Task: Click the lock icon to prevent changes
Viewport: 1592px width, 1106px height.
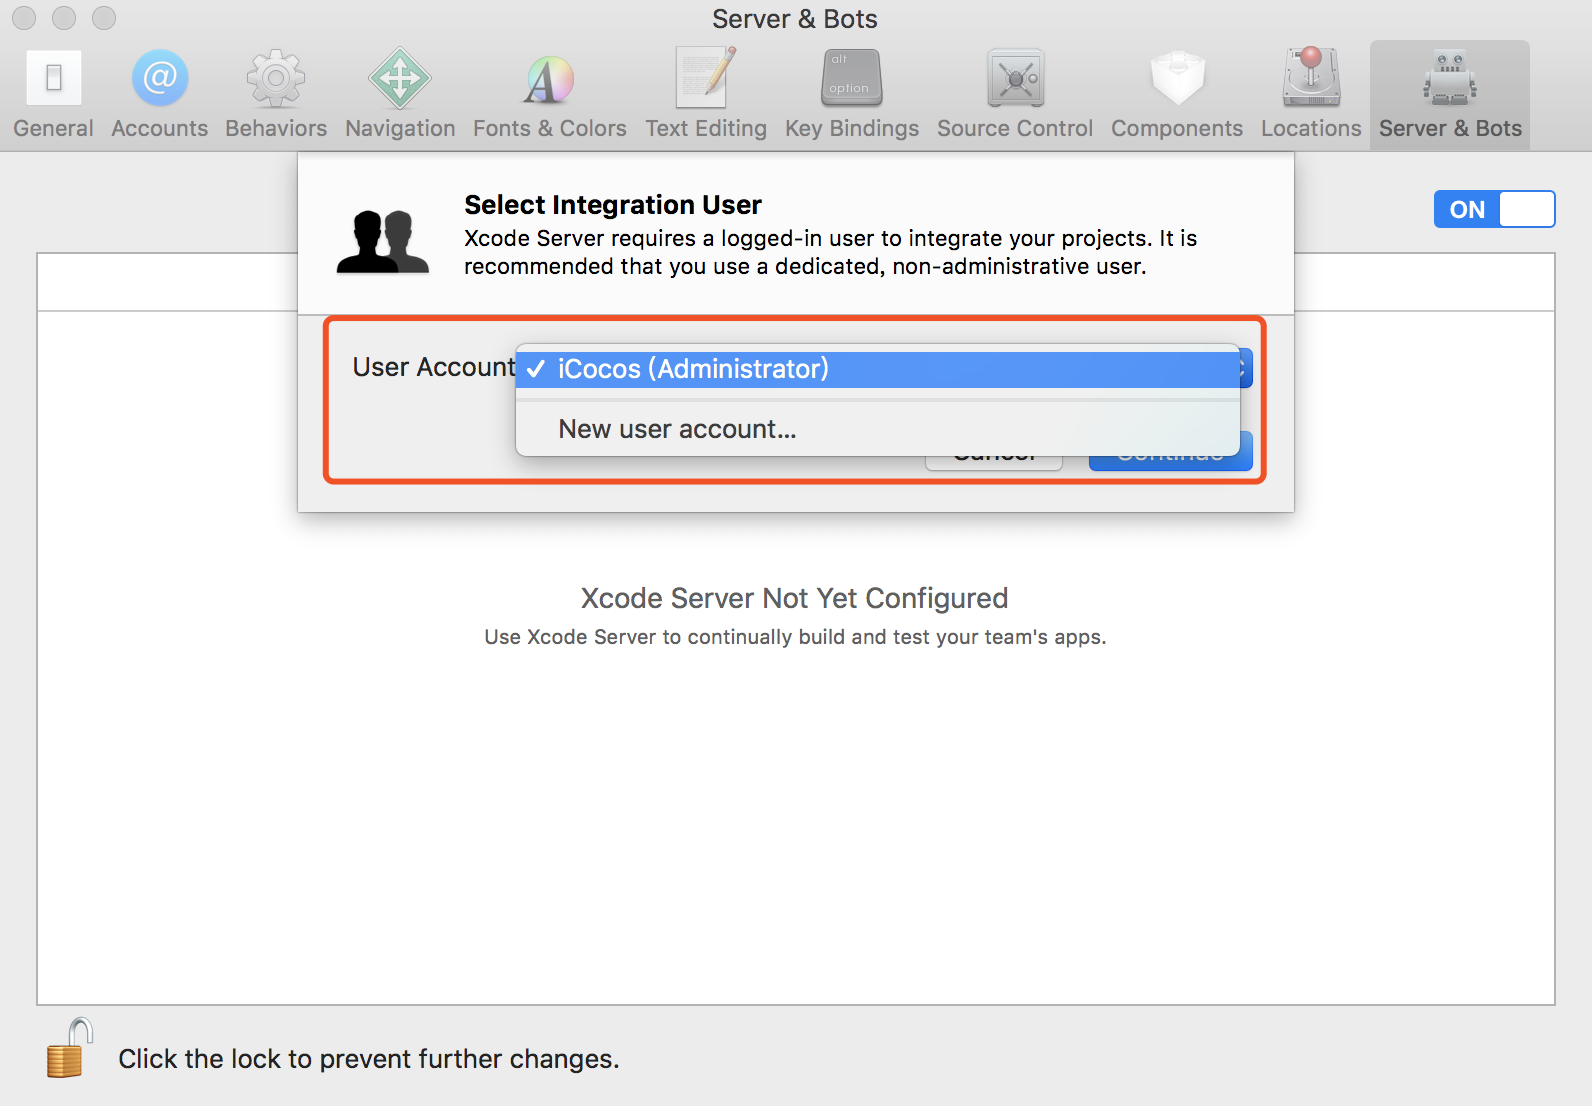Action: (x=69, y=1048)
